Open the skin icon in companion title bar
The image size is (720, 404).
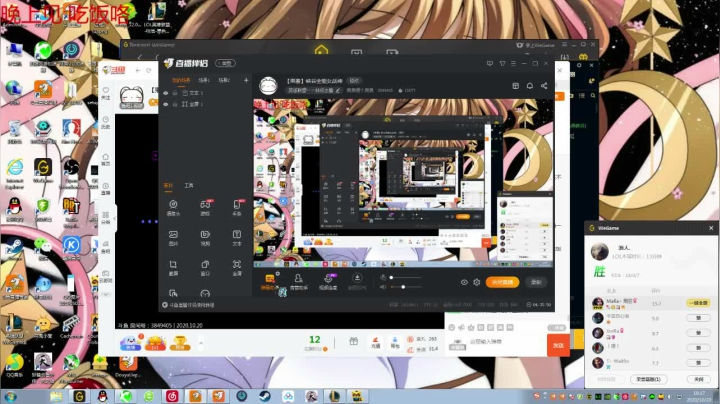click(502, 63)
